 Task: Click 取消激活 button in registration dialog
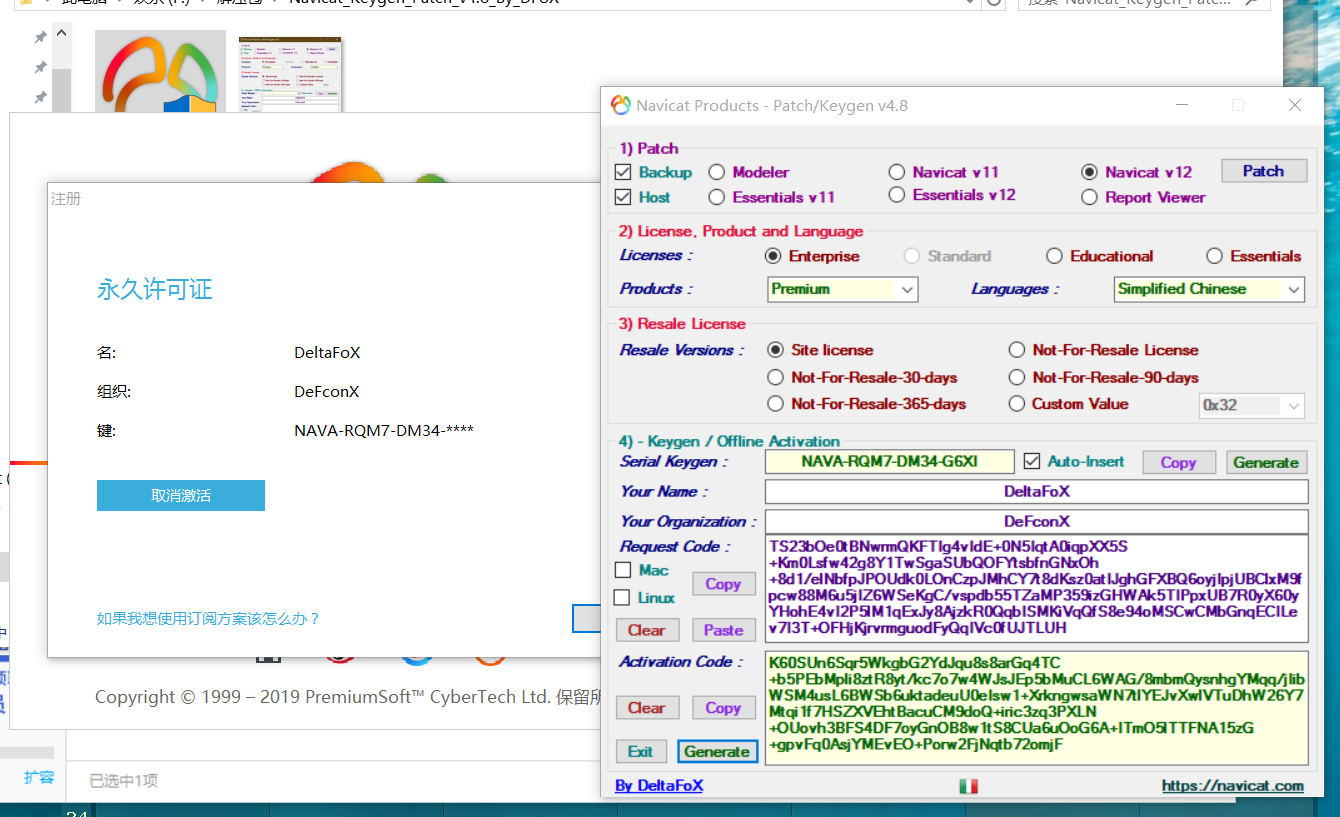181,495
